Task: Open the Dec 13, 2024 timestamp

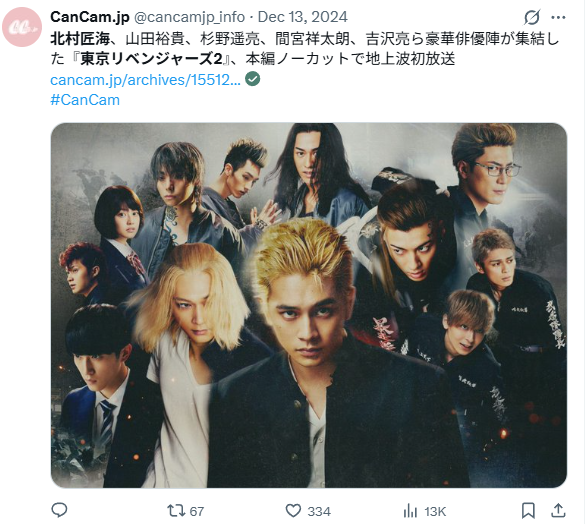Action: coord(303,17)
